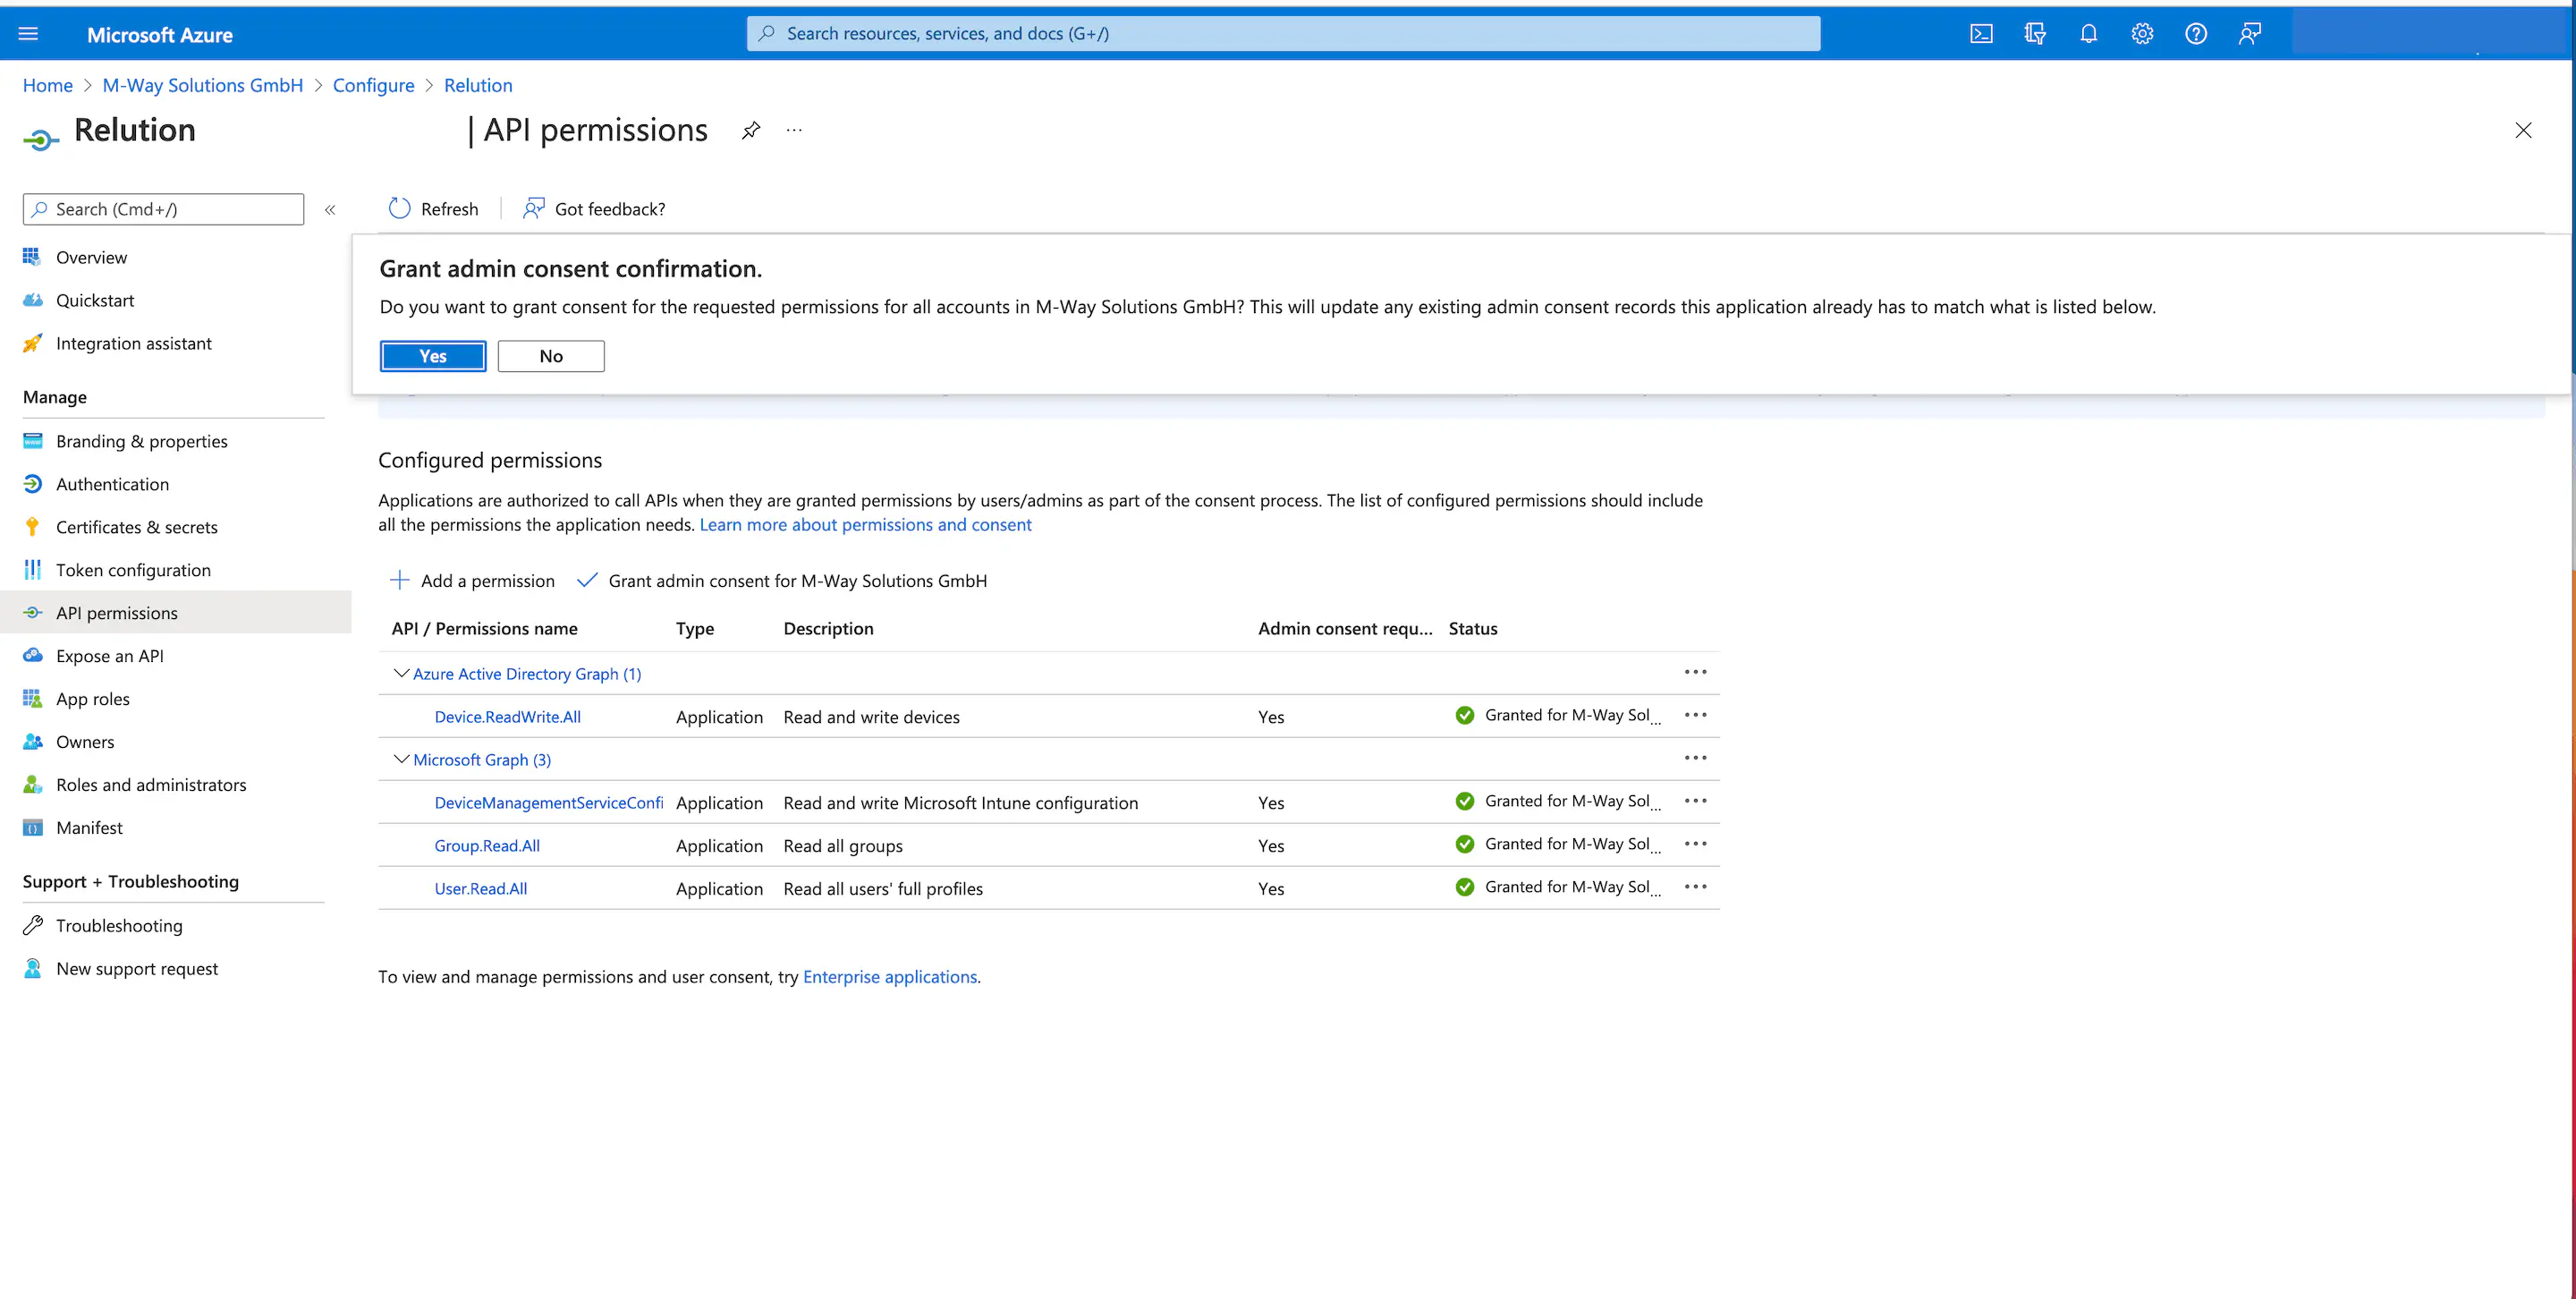Go to Expose an API section
Image resolution: width=2576 pixels, height=1299 pixels.
pos(109,656)
